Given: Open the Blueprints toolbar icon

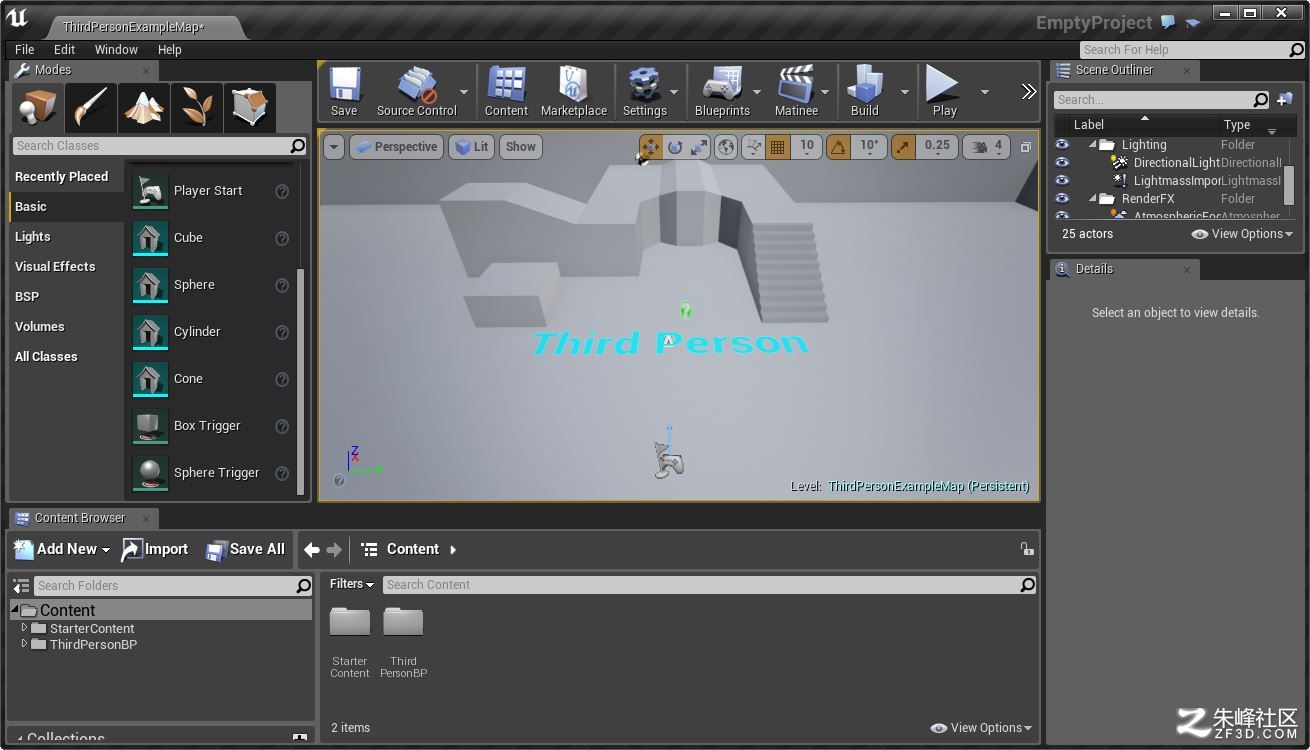Looking at the screenshot, I should click(x=722, y=92).
